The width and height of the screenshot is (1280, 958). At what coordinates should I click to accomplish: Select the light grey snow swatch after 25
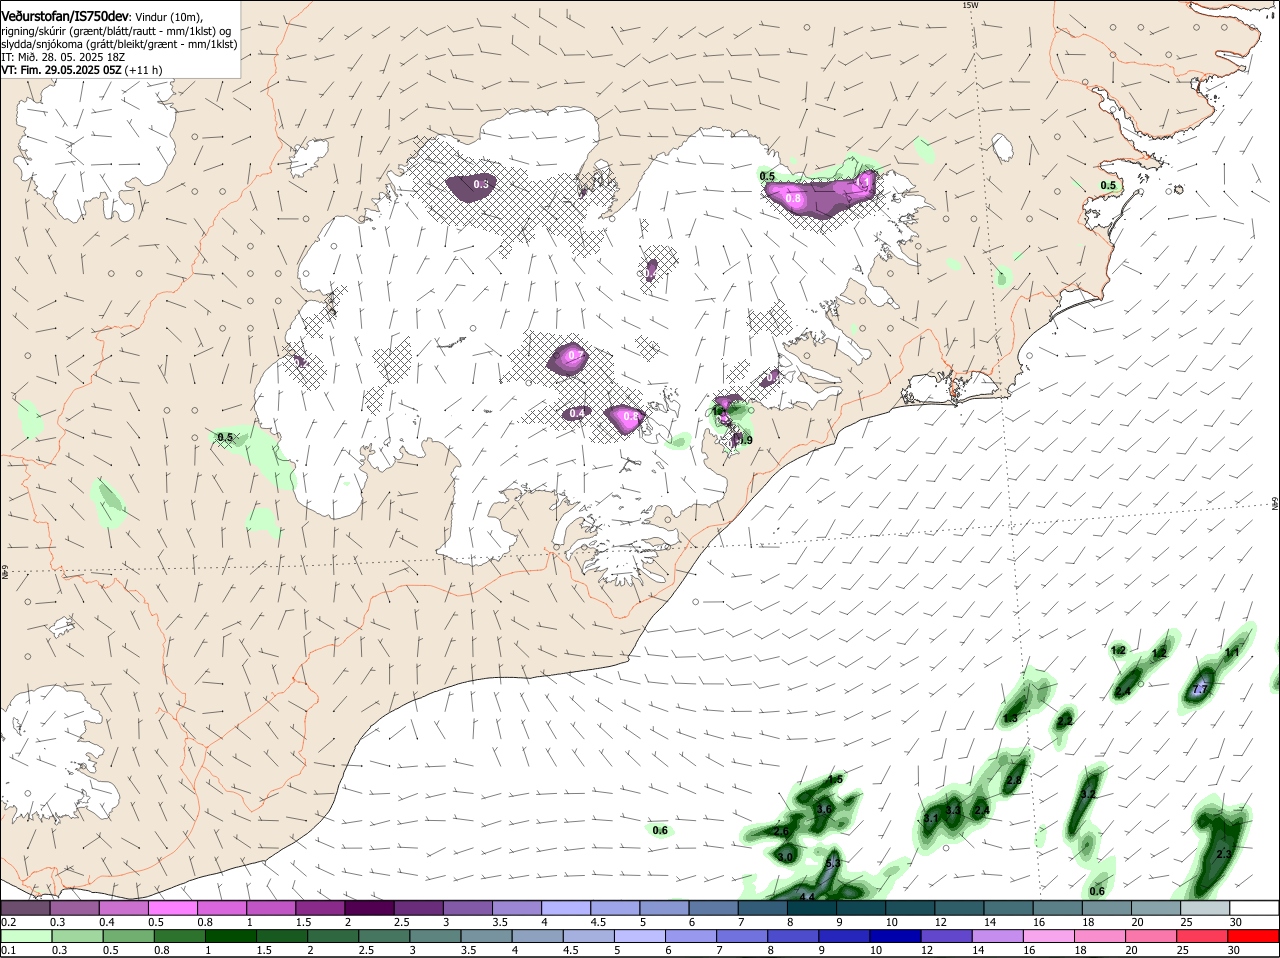pos(1205,907)
